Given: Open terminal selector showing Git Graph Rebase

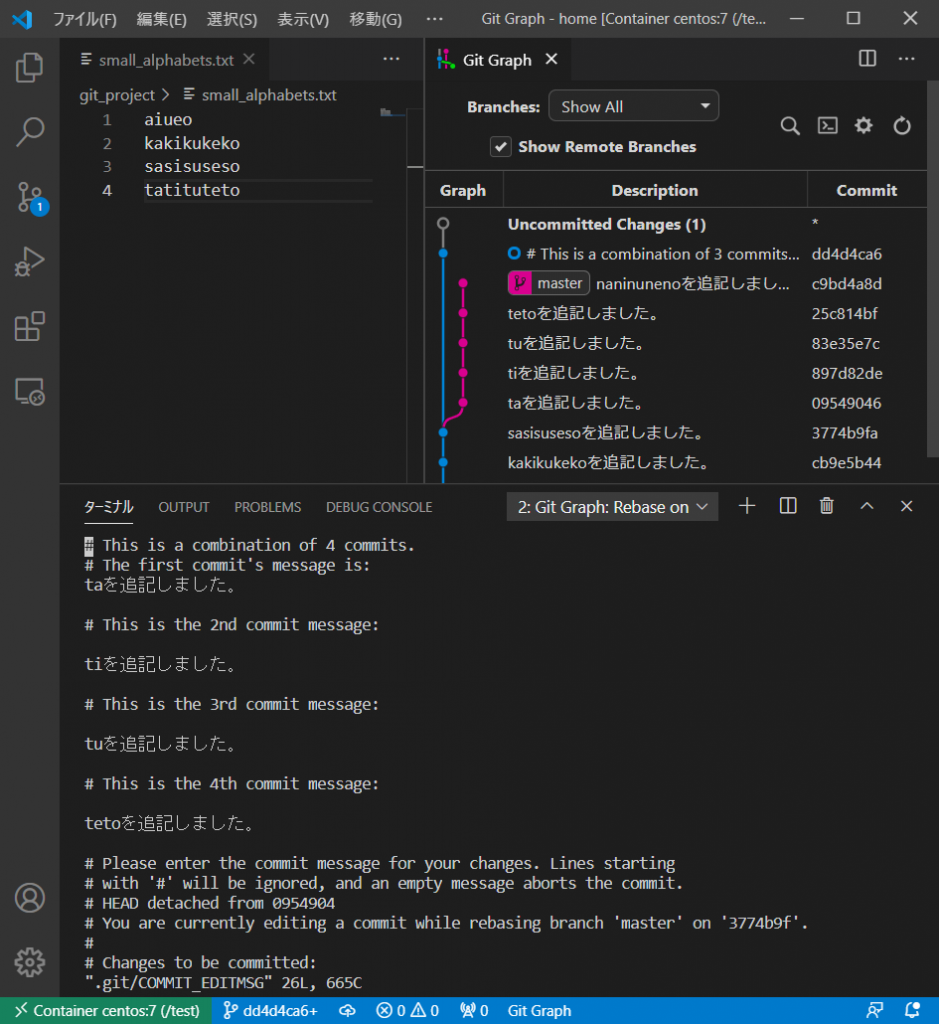Looking at the screenshot, I should 612,506.
